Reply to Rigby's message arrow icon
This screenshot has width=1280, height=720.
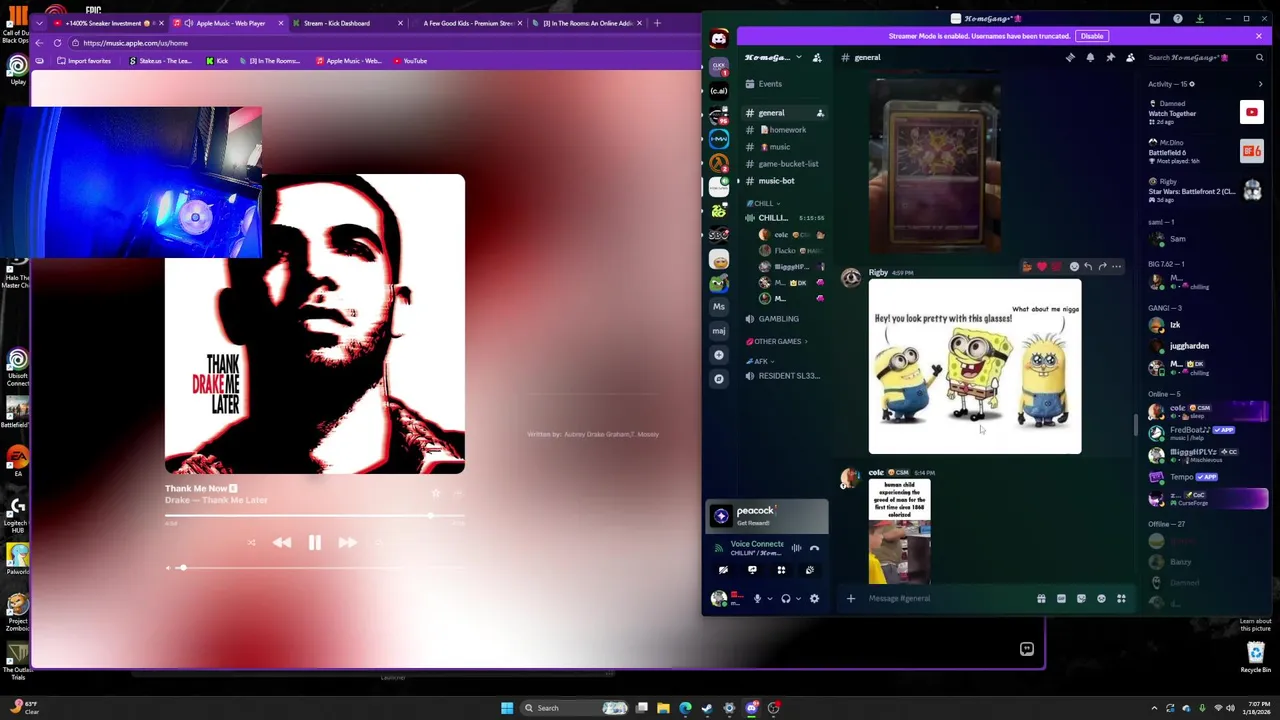point(1088,267)
